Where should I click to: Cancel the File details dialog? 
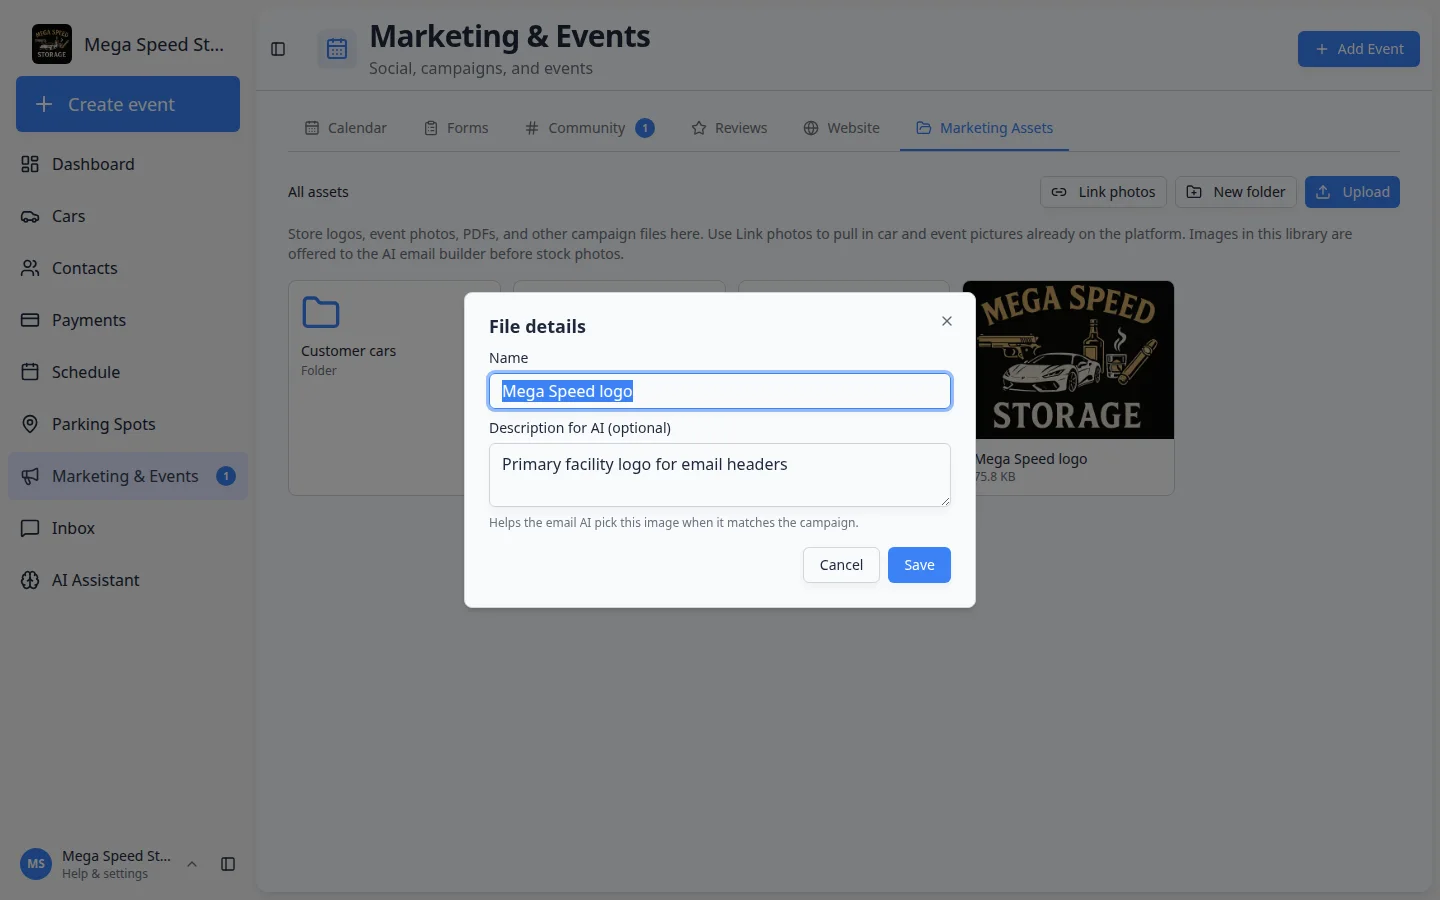click(841, 565)
